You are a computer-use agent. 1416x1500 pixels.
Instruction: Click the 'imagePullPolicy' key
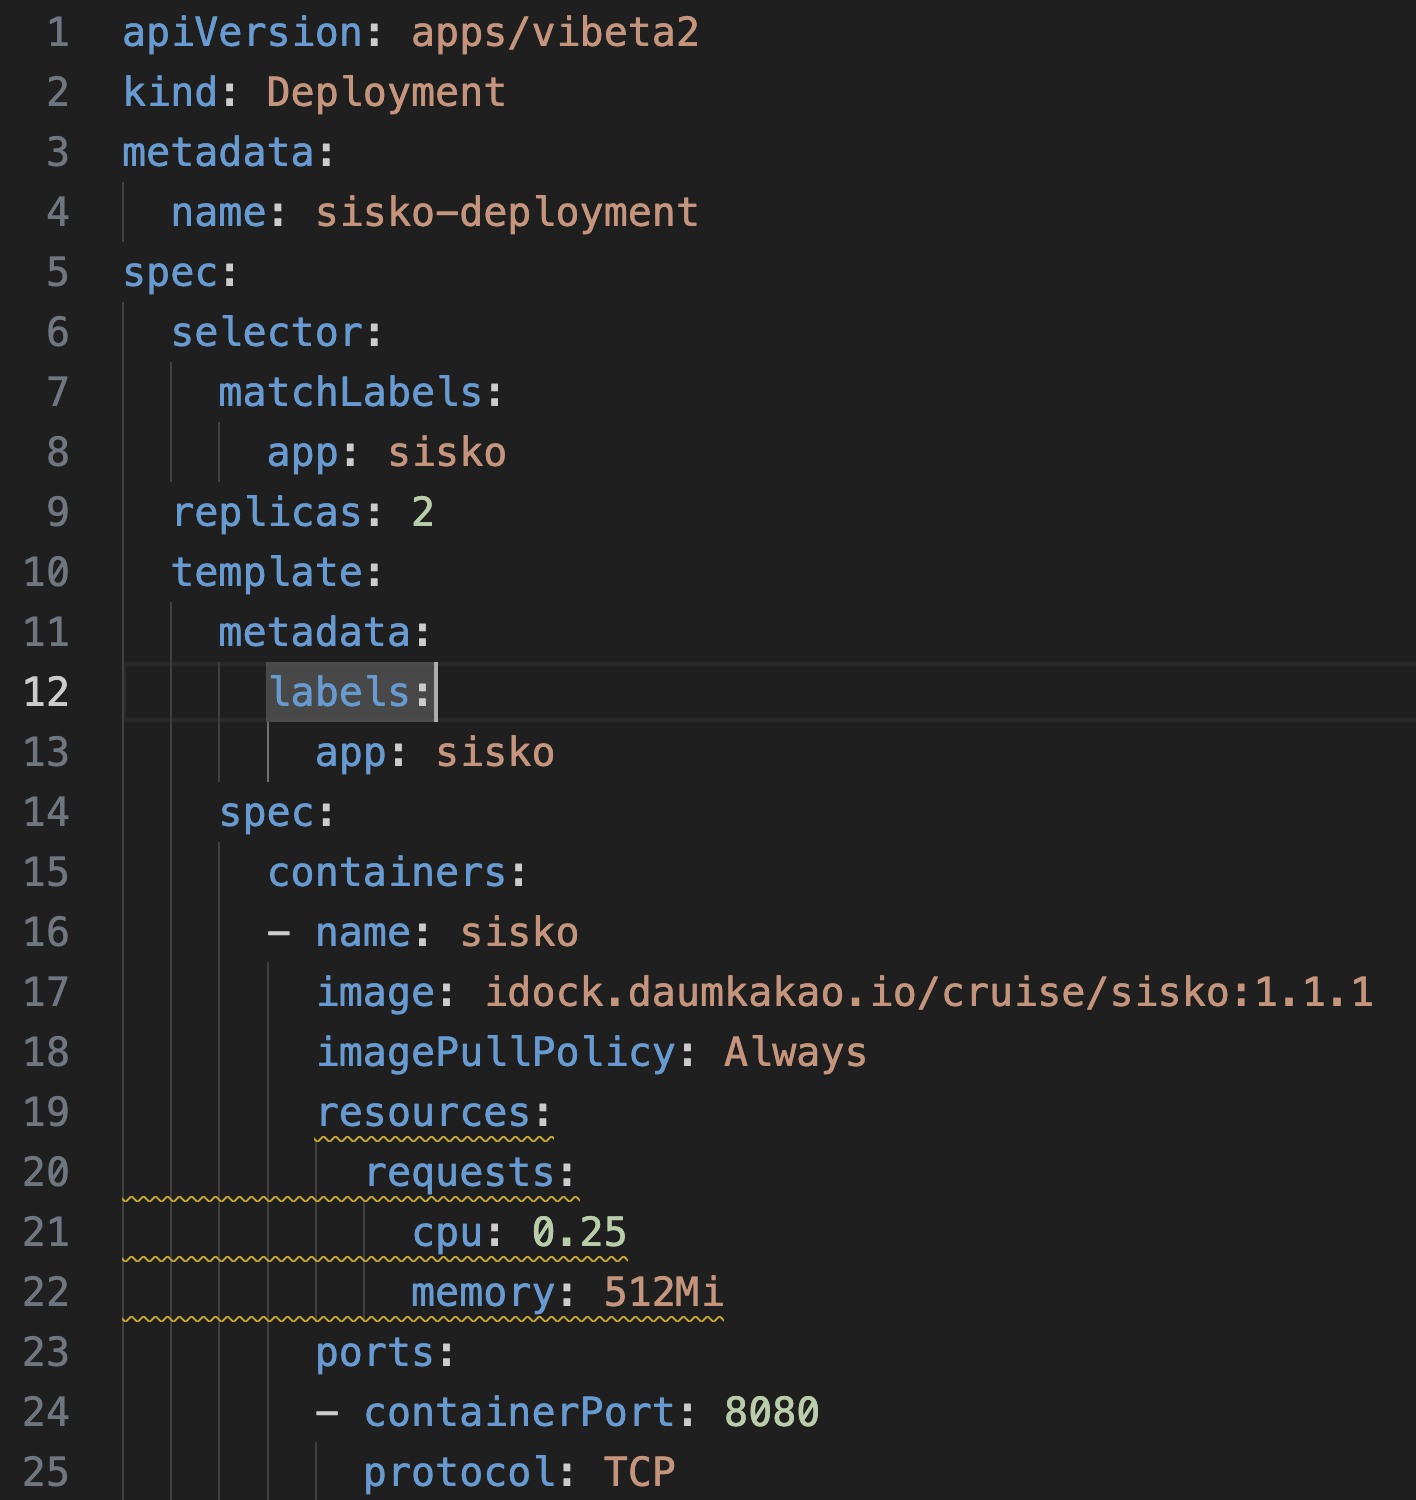(x=495, y=1053)
